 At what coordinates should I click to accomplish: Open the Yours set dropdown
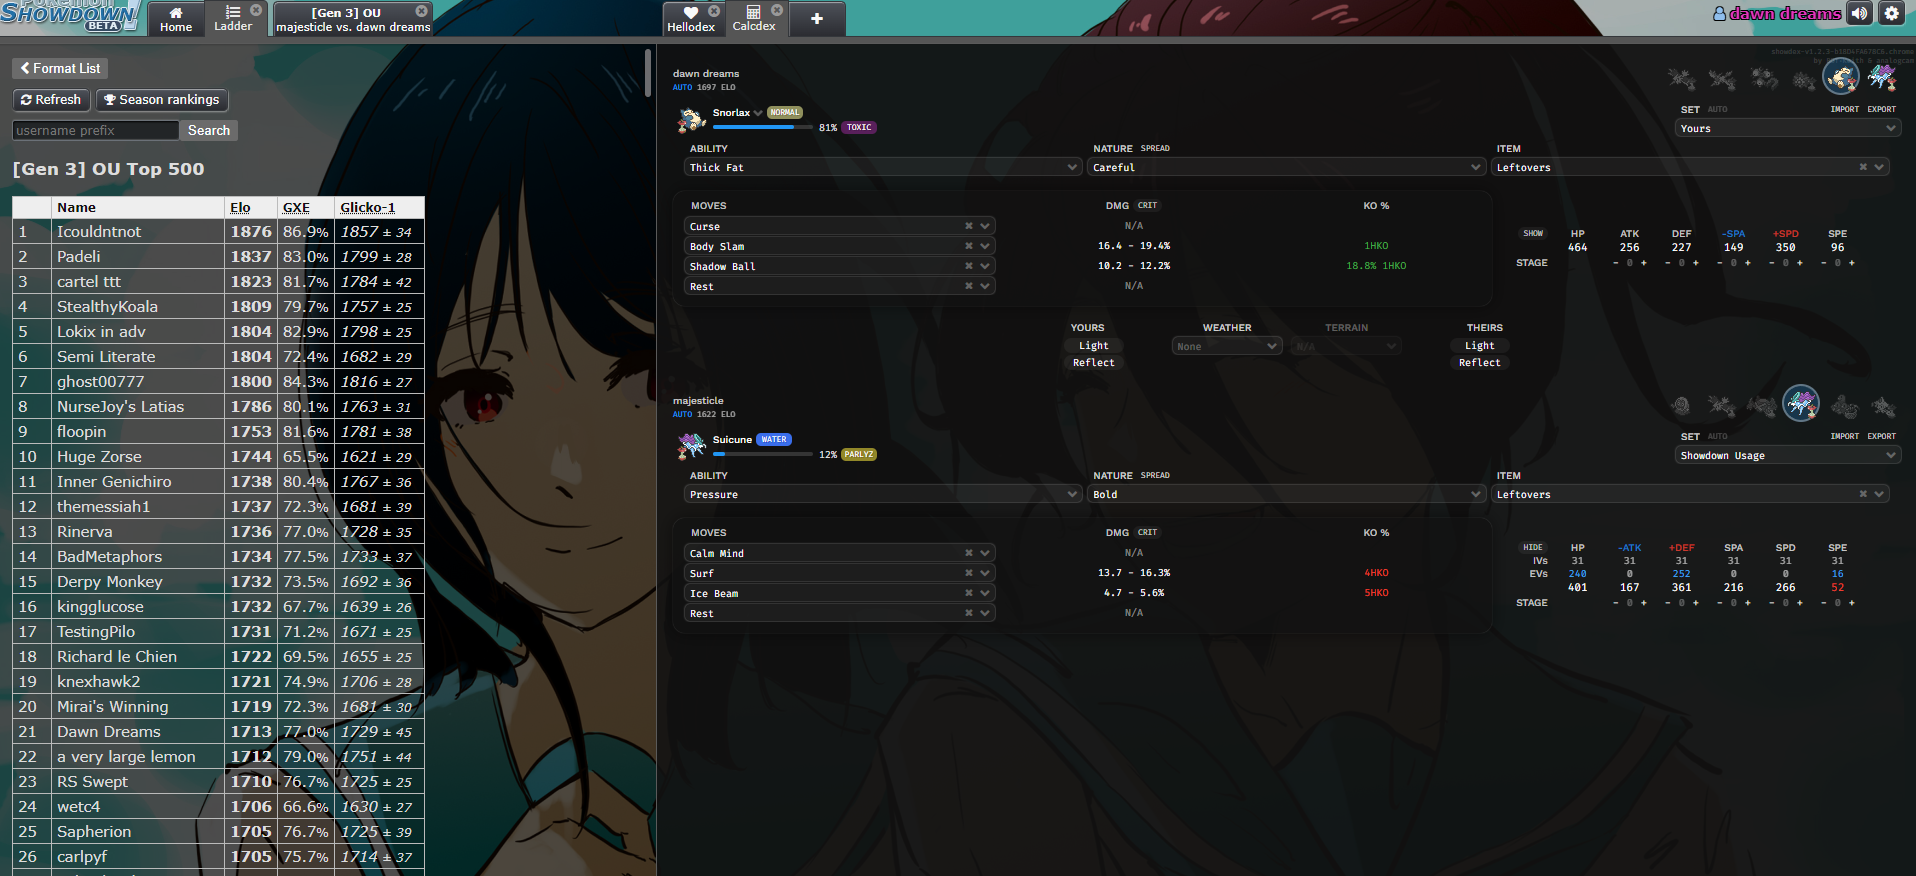tap(1787, 128)
